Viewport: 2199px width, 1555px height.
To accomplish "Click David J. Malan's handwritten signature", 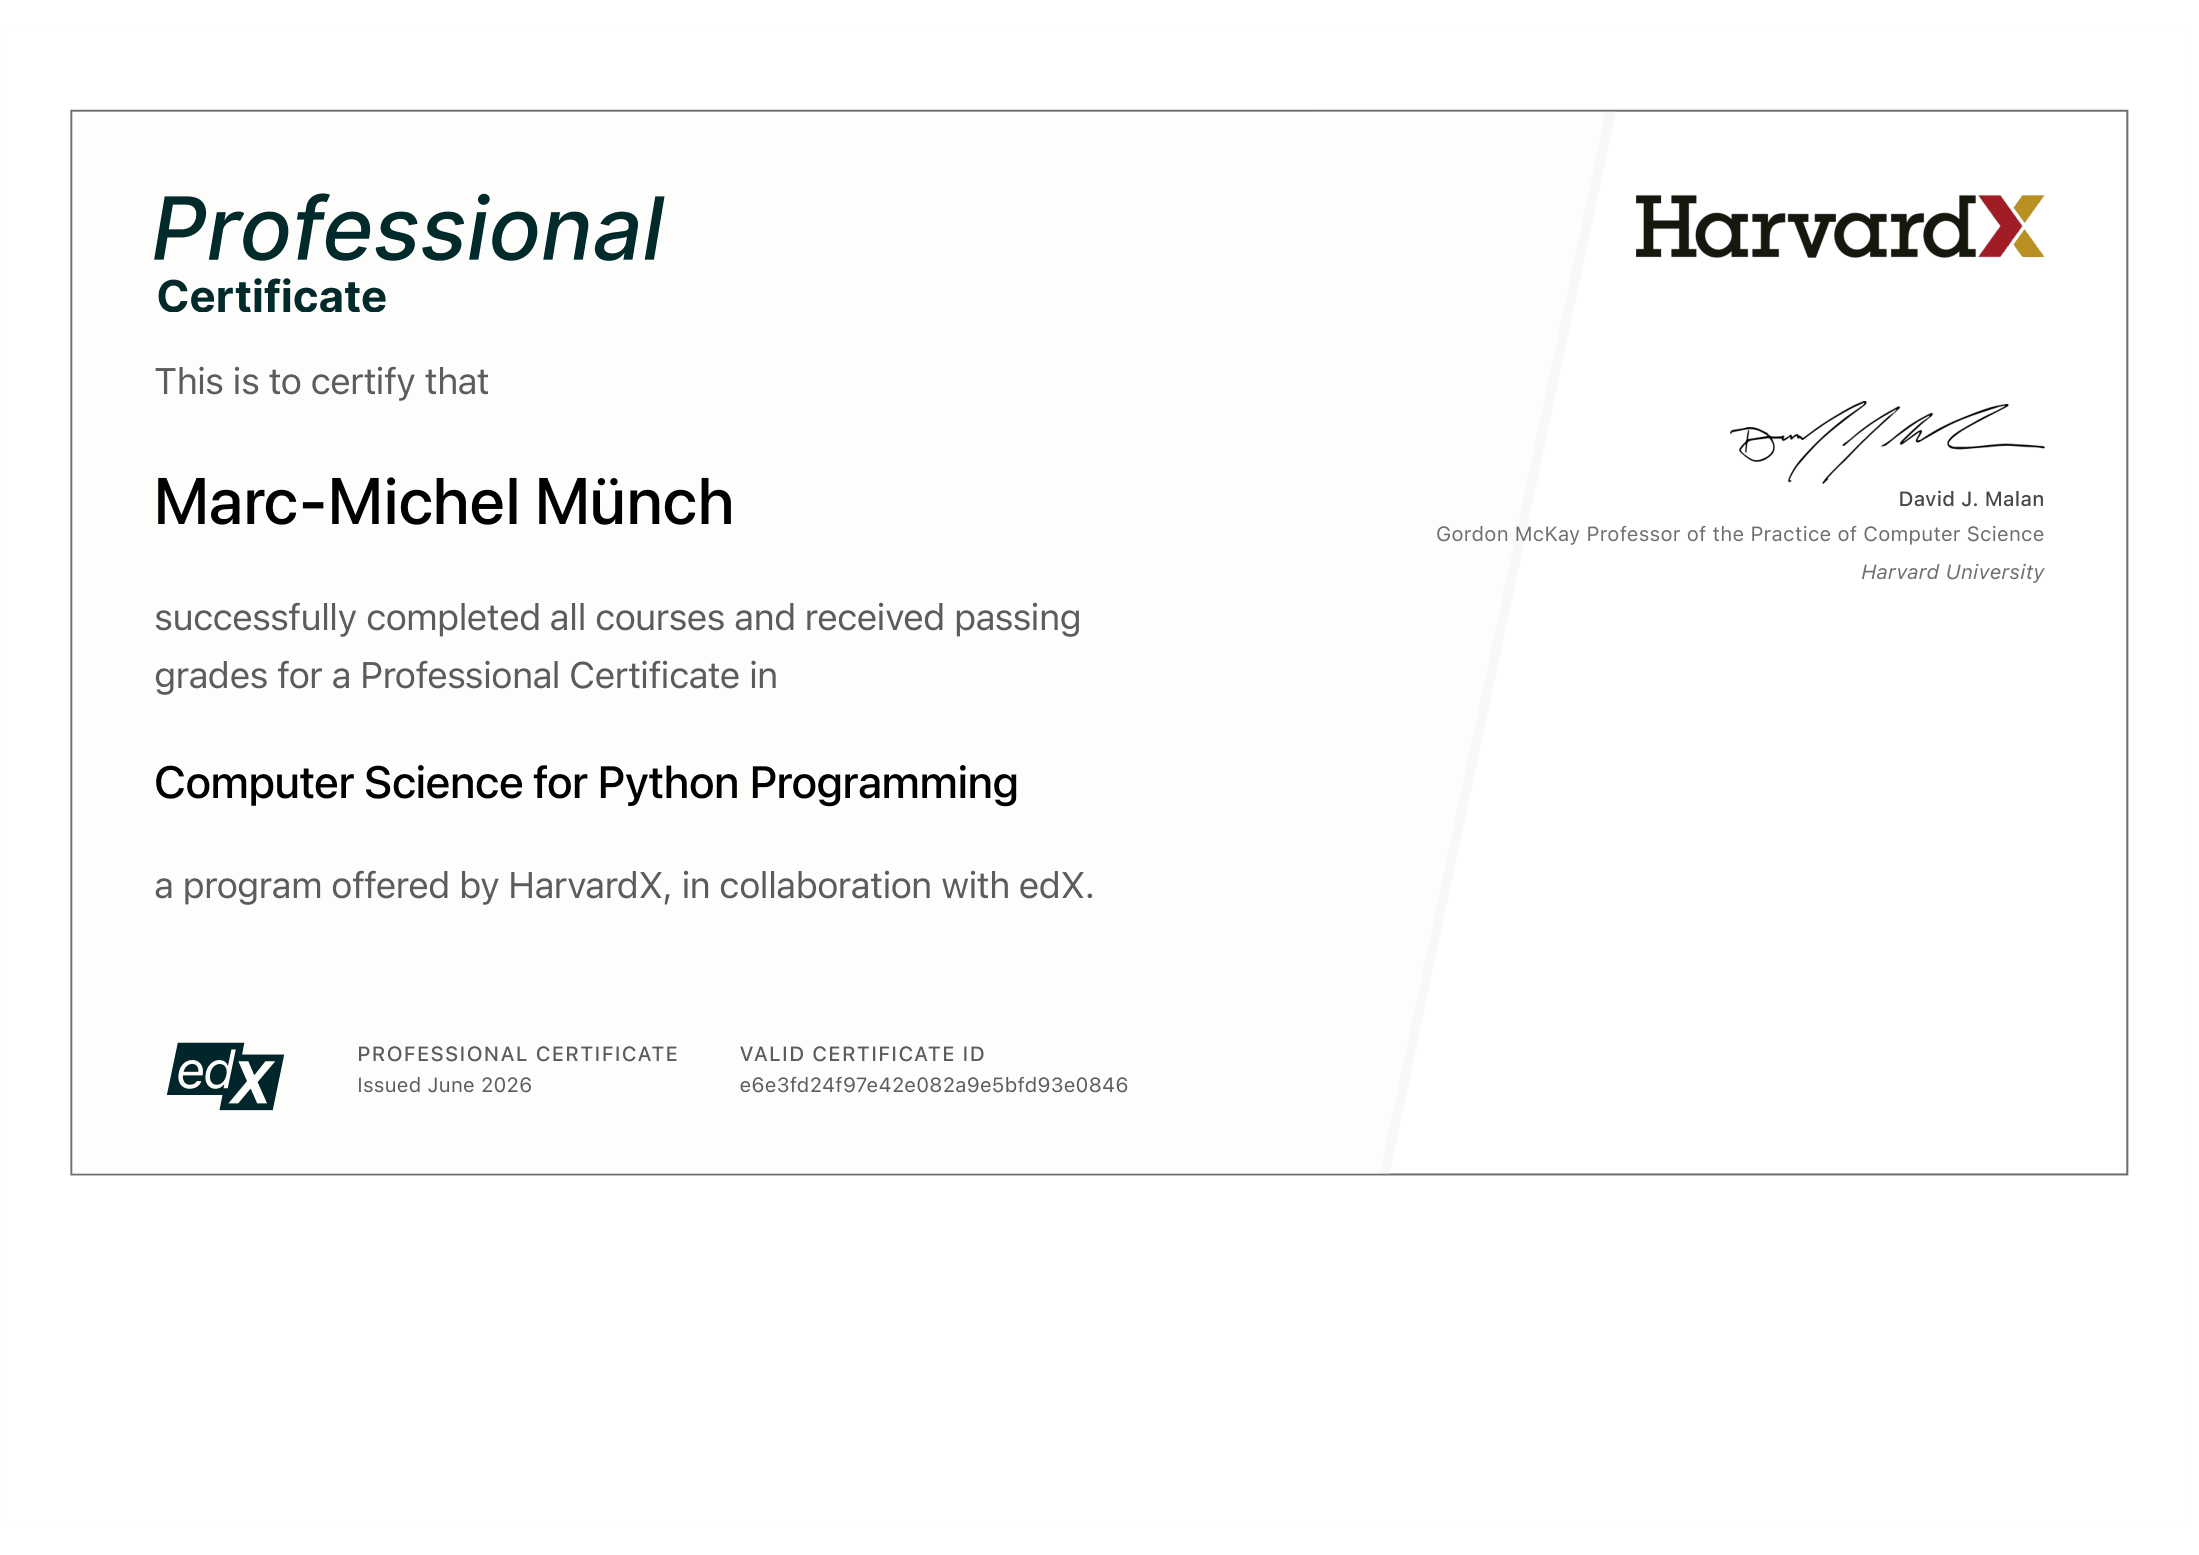I will coord(1886,442).
